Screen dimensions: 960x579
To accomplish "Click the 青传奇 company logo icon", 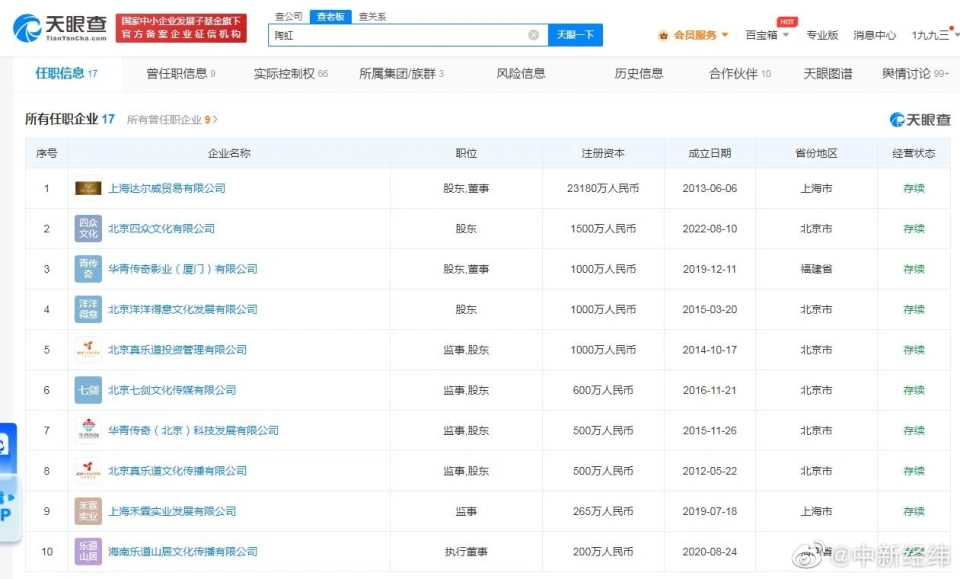I will click(x=88, y=269).
